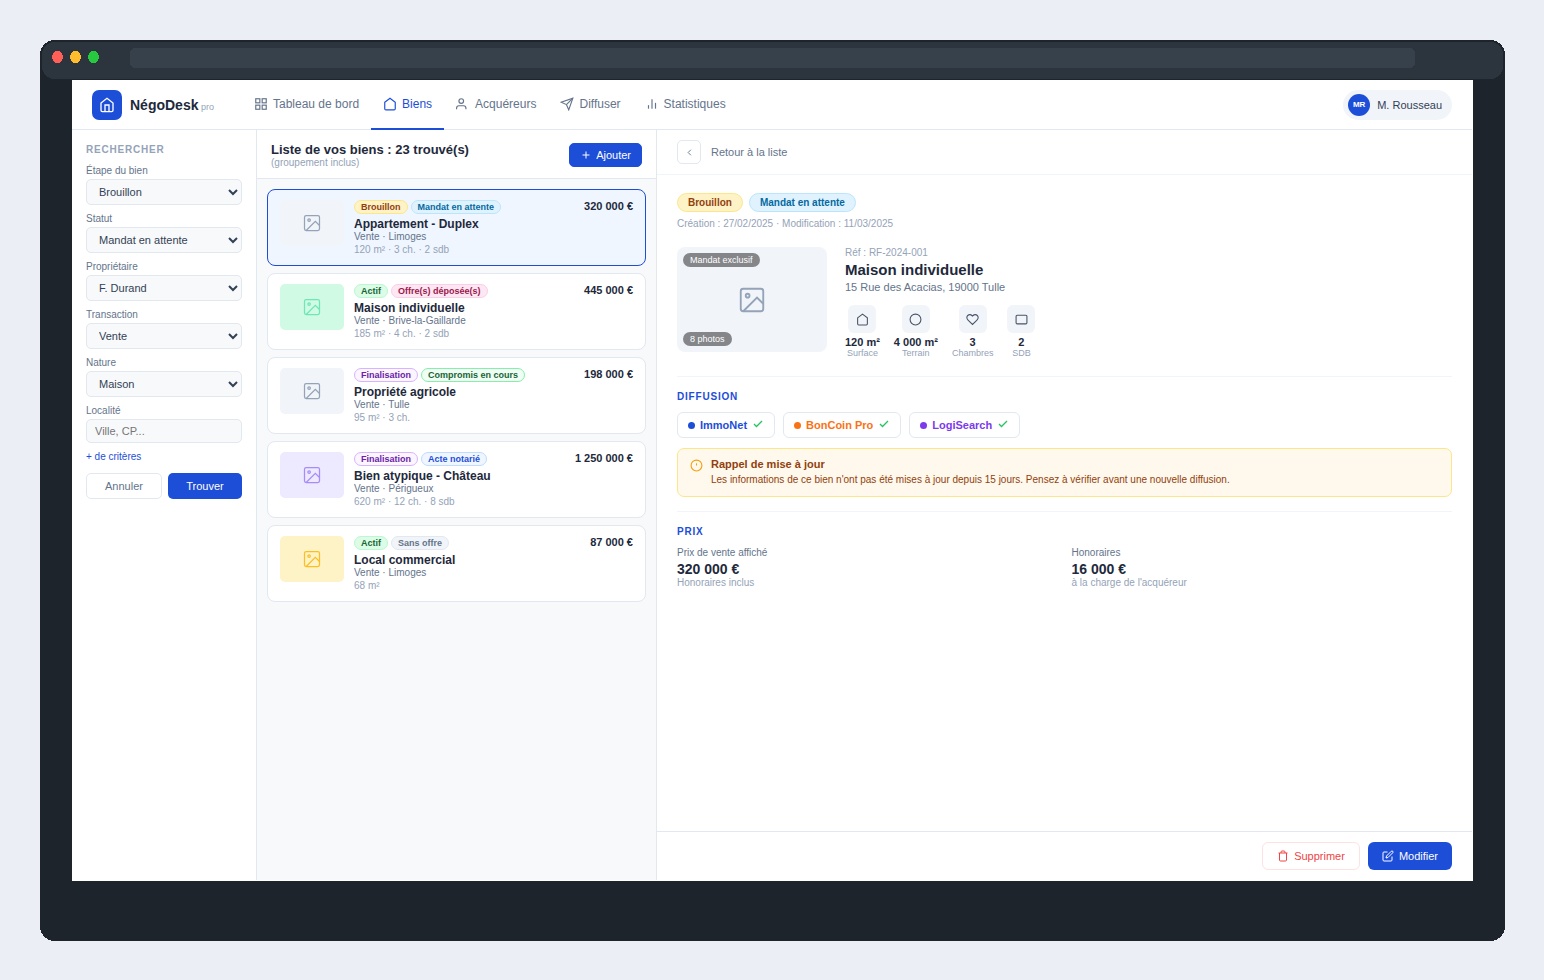
Task: Open the Propriétaire dropdown F. Durand
Action: point(164,288)
